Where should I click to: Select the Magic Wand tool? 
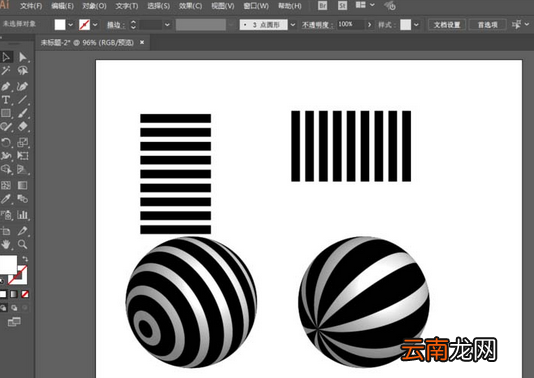6,70
